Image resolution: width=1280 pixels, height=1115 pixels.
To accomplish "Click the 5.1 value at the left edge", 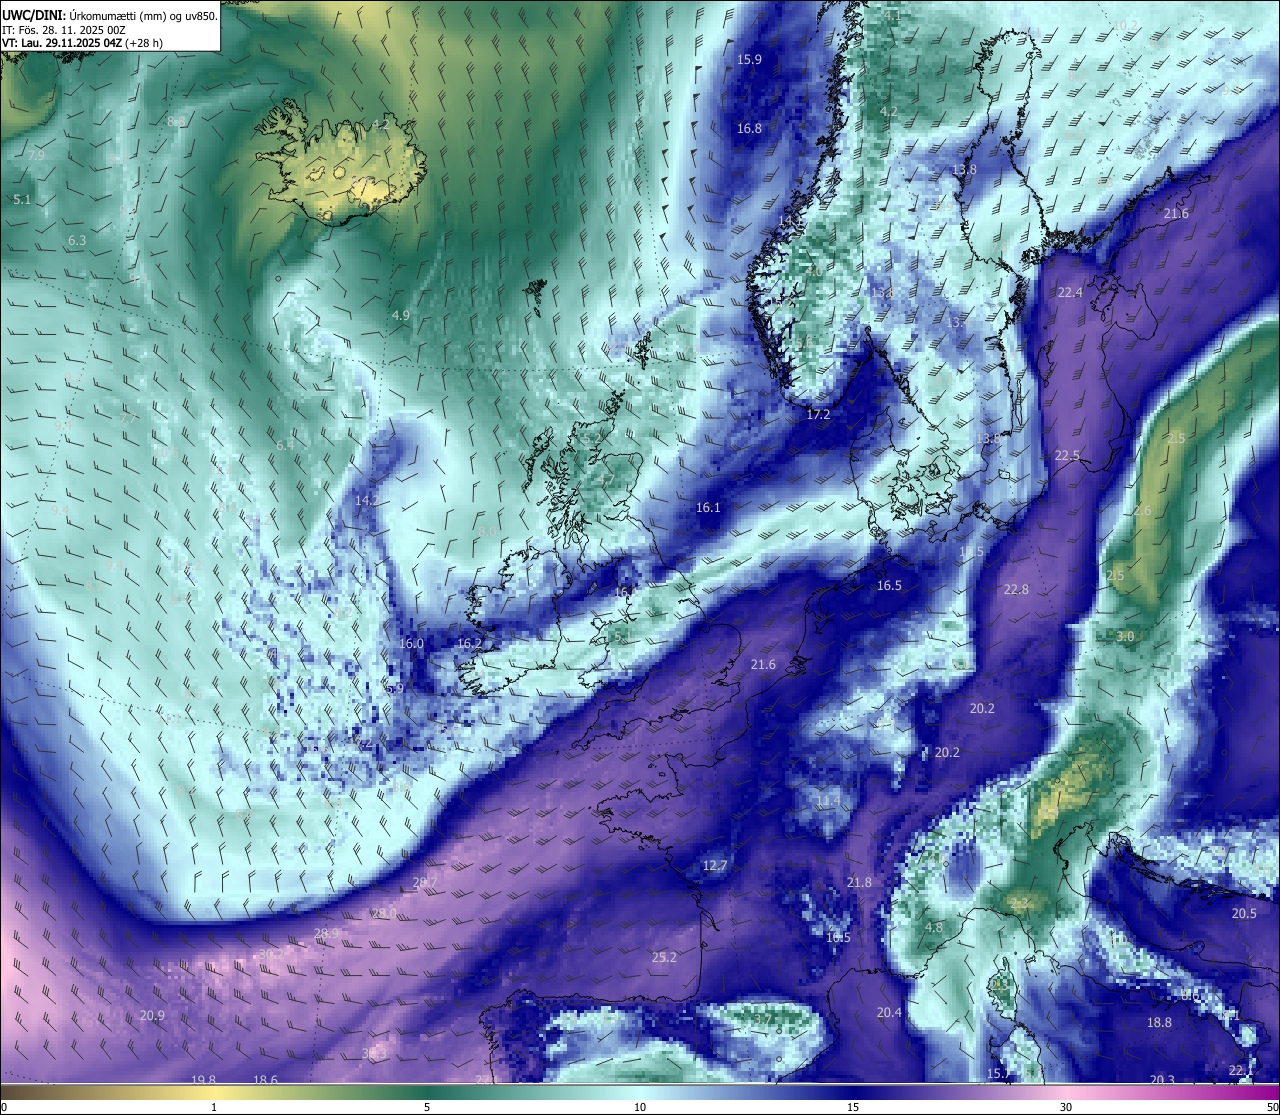I will (22, 200).
